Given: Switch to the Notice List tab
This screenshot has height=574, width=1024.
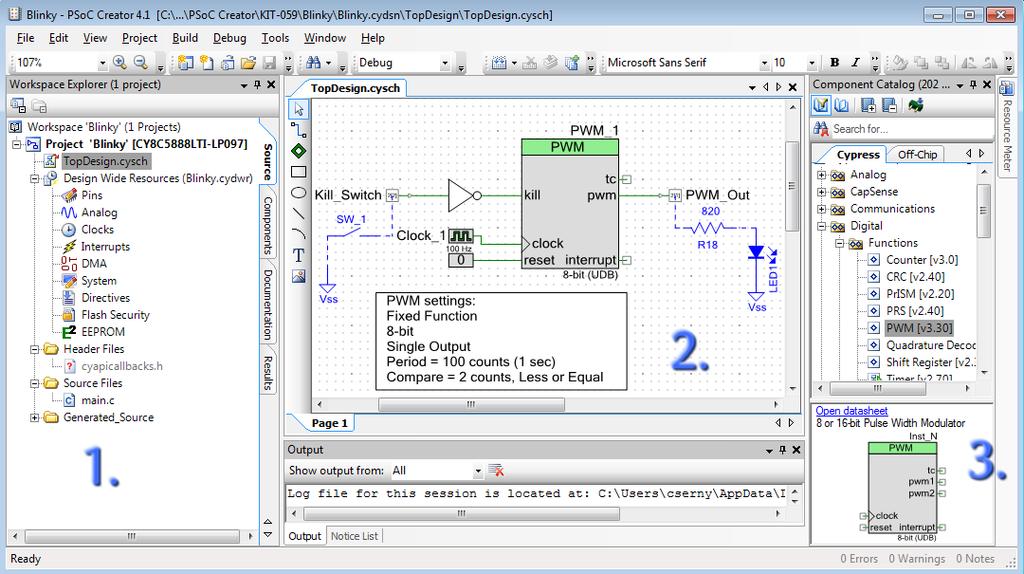Looking at the screenshot, I should (x=354, y=536).
